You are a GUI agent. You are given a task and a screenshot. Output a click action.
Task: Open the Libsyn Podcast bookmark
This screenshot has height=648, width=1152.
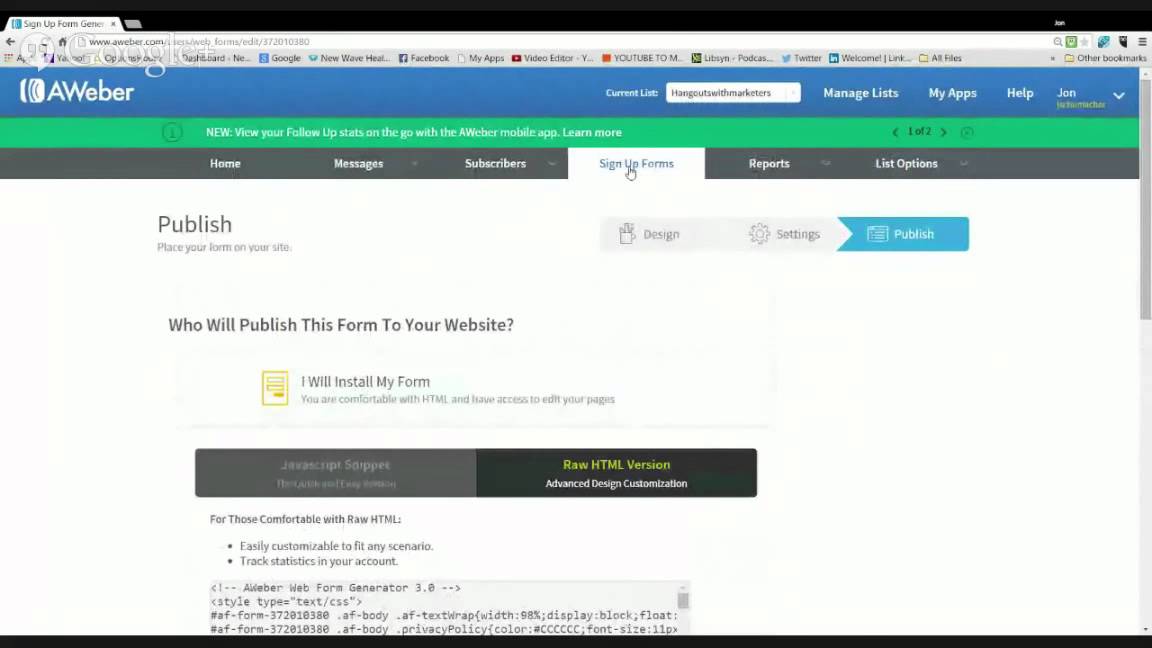pos(732,58)
